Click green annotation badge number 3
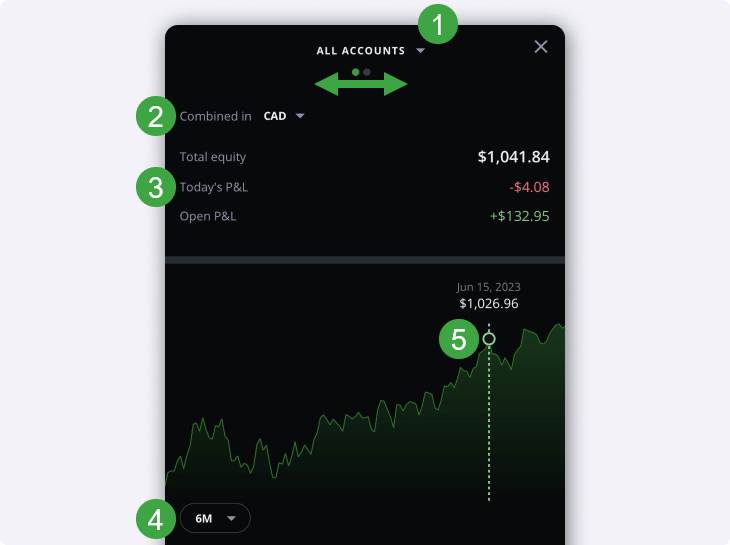Viewport: 730px width, 545px height. 155,187
